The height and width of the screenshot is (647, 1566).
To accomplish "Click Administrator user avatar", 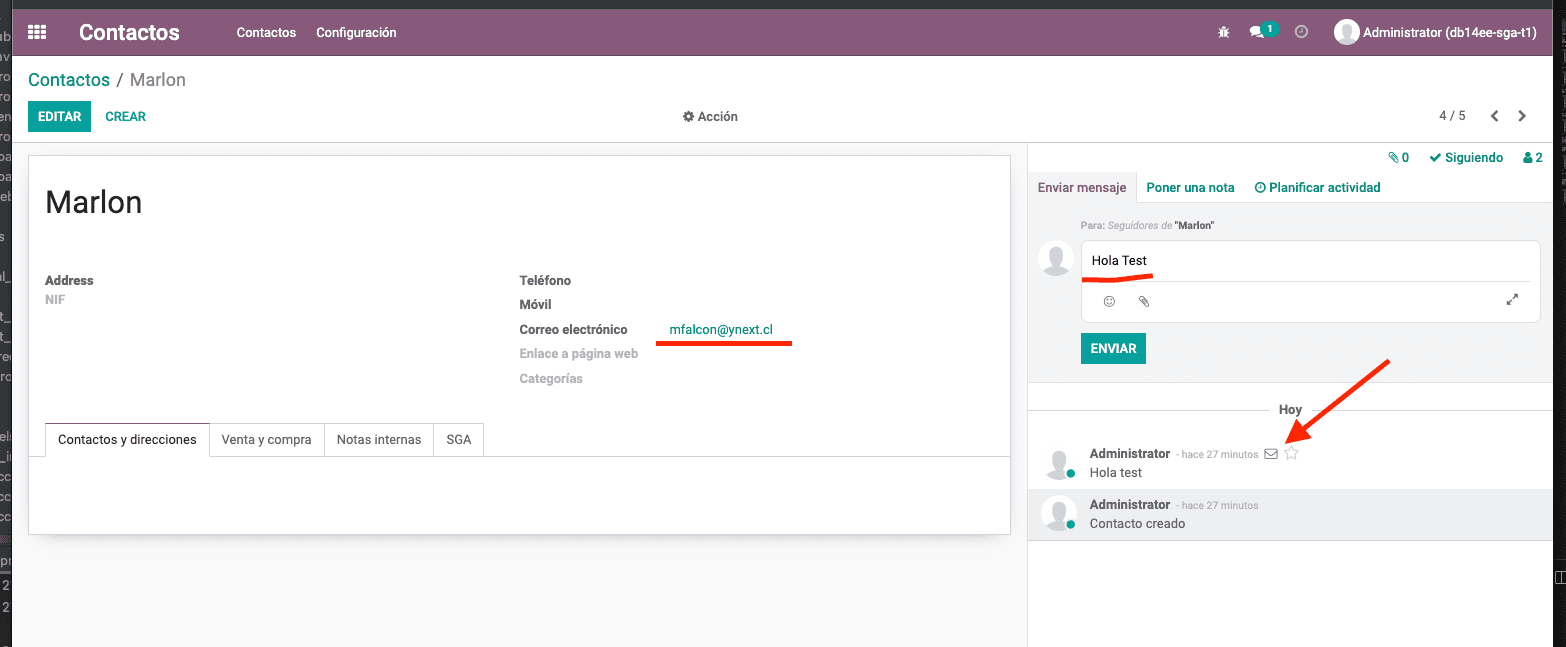I will (x=1347, y=32).
